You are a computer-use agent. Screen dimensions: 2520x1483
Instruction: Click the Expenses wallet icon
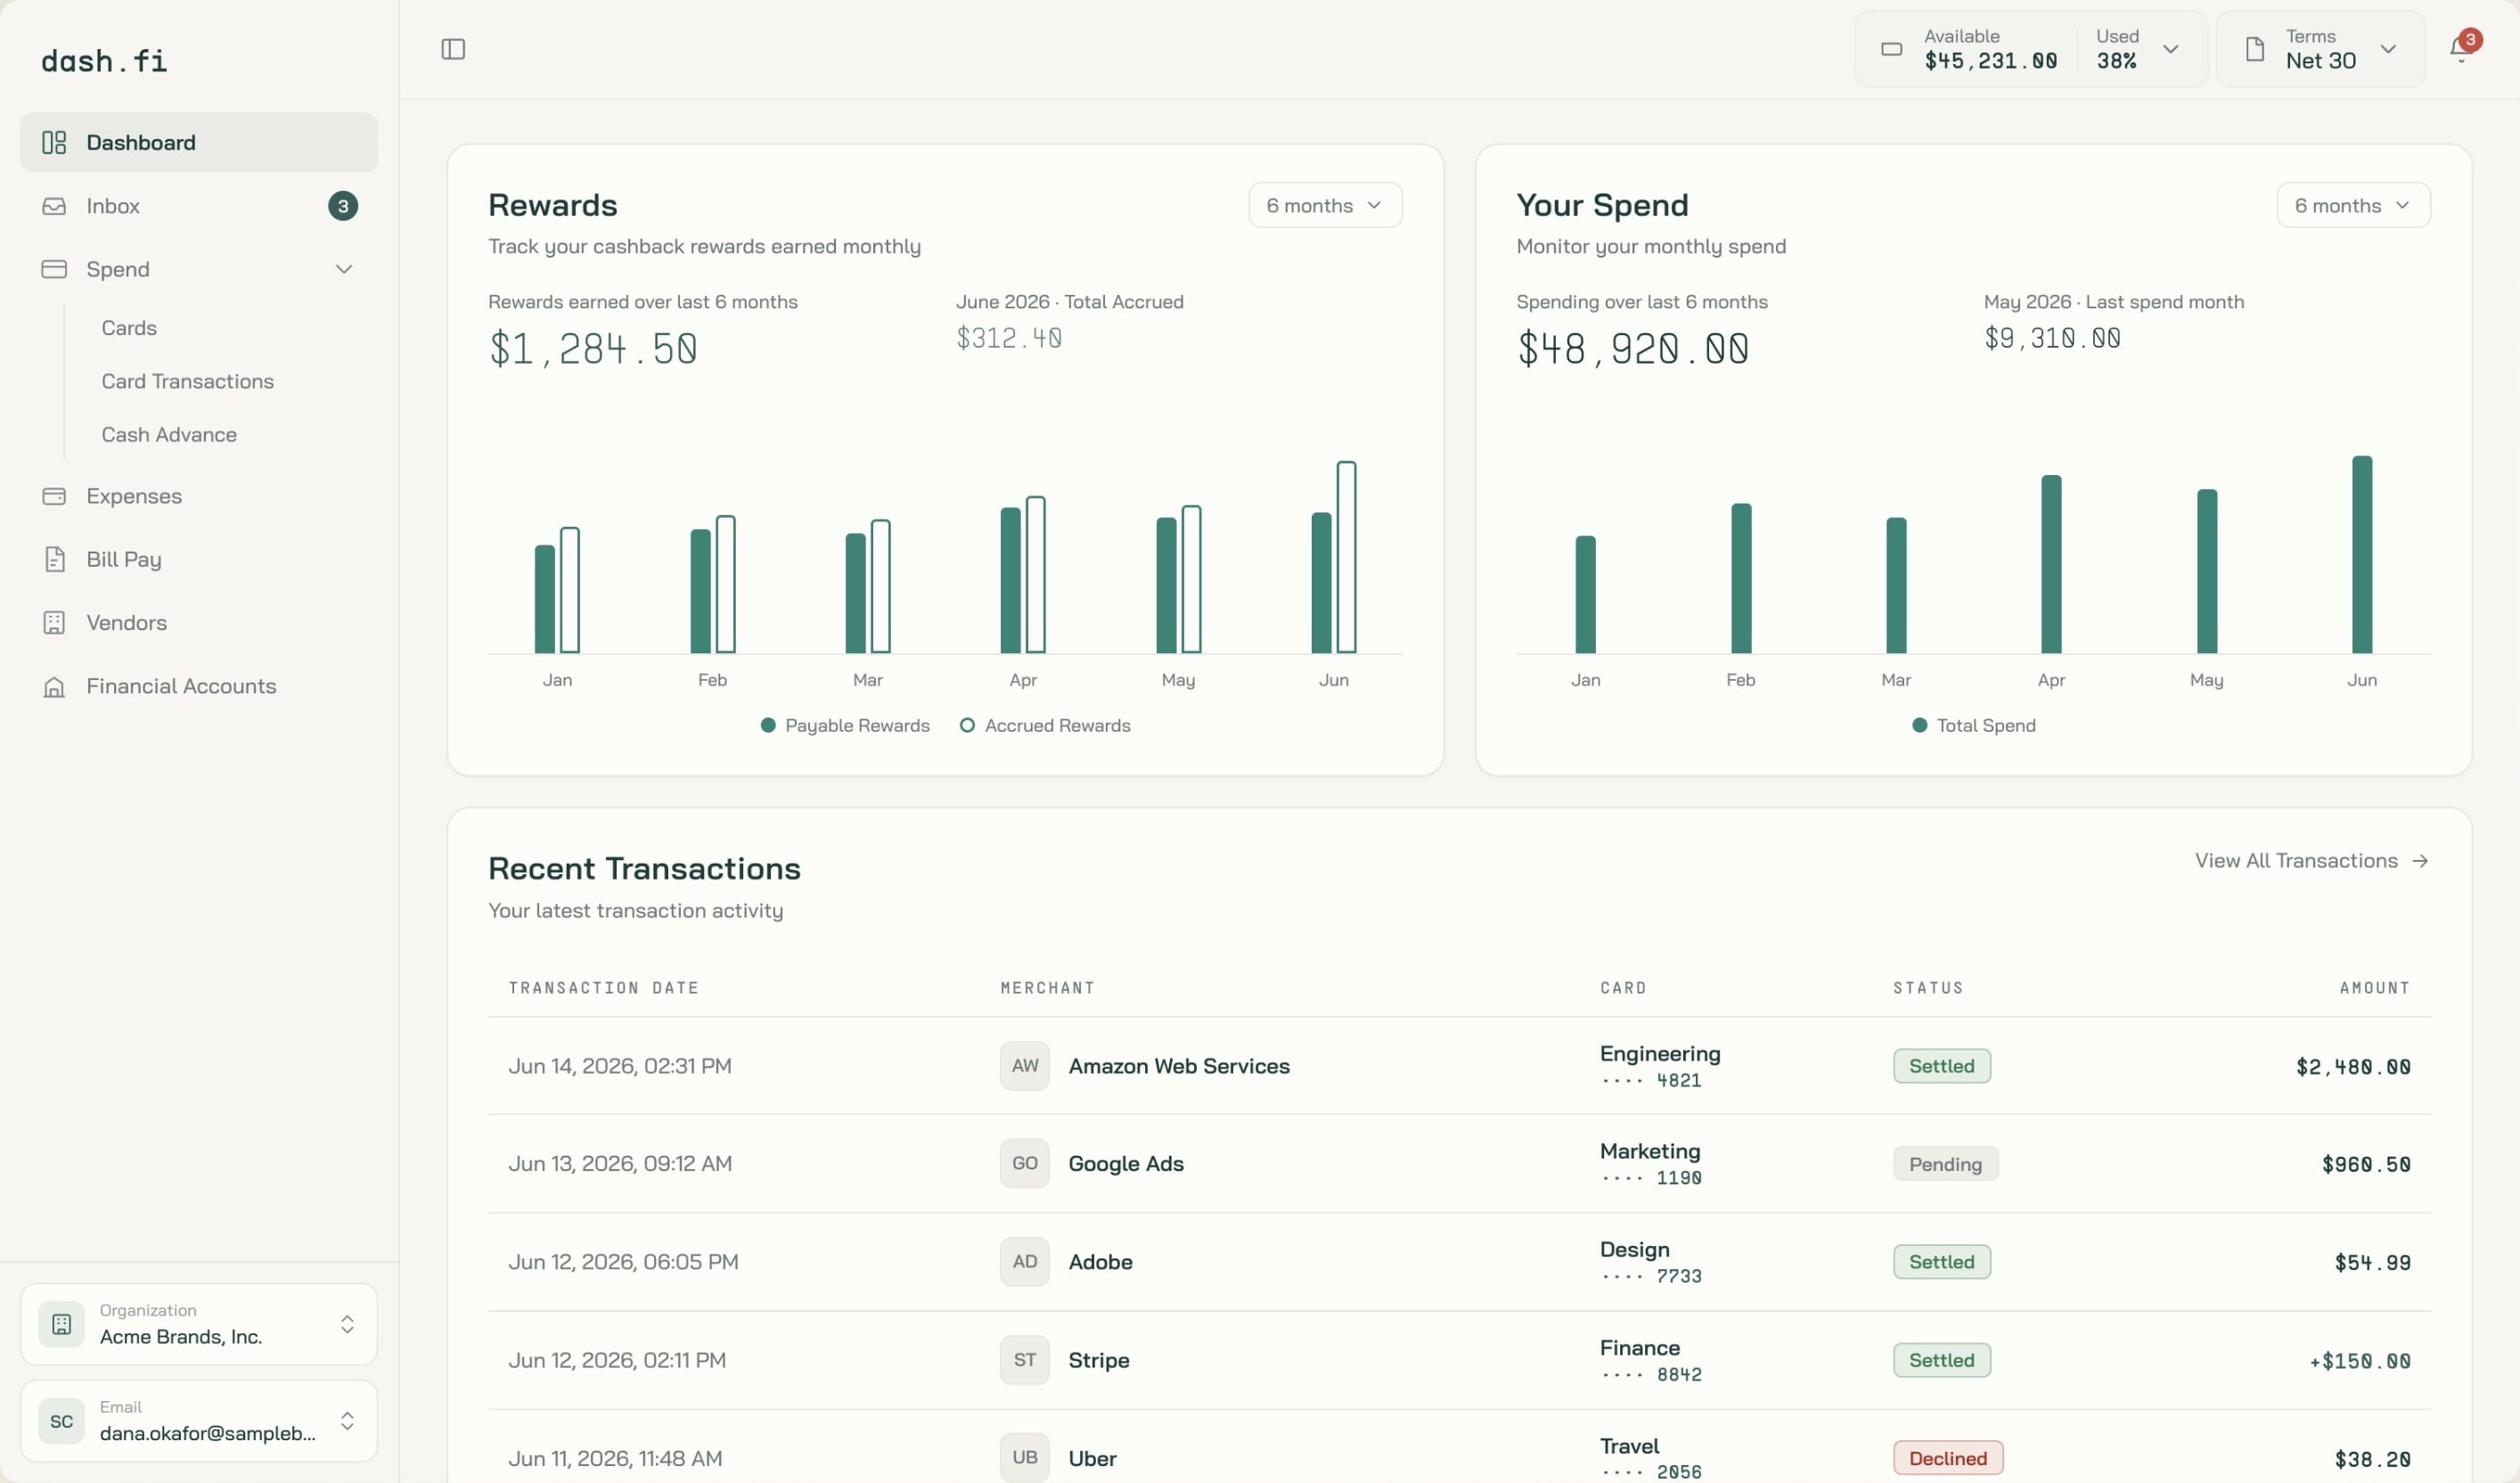click(x=54, y=496)
